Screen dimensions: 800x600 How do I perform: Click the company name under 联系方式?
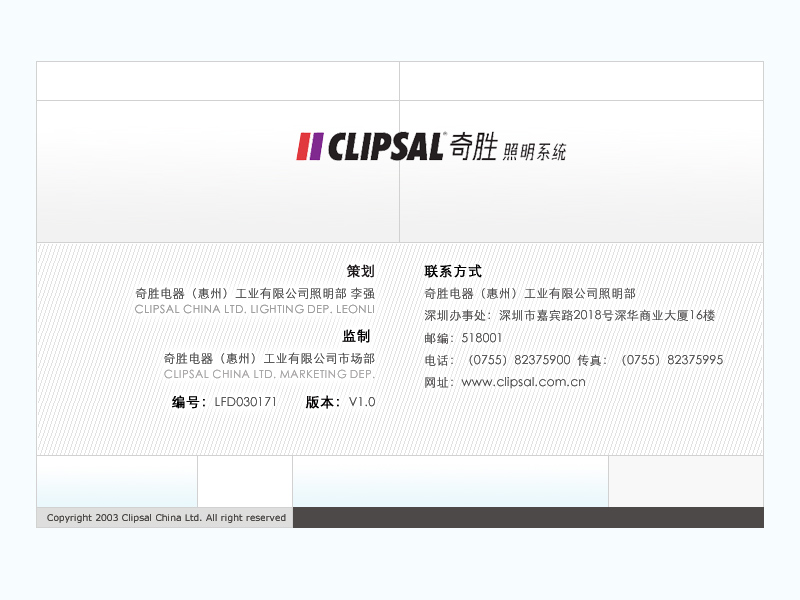tap(530, 294)
